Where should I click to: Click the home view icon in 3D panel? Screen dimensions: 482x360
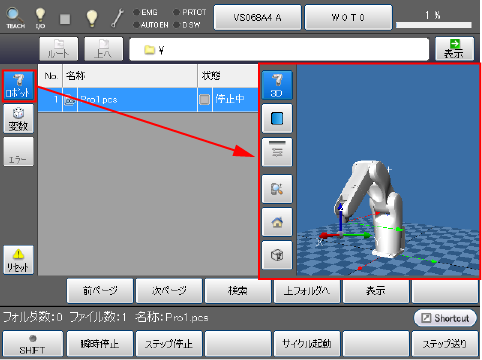277,222
